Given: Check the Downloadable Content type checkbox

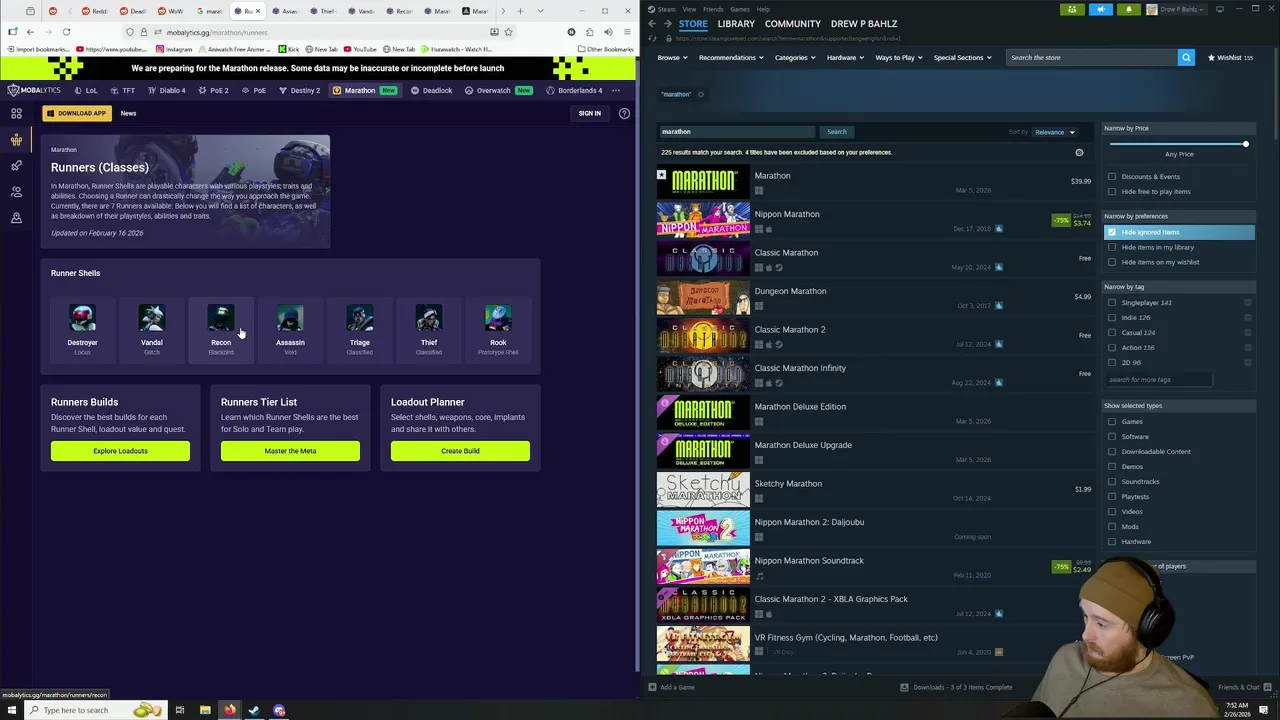Looking at the screenshot, I should 1112,451.
